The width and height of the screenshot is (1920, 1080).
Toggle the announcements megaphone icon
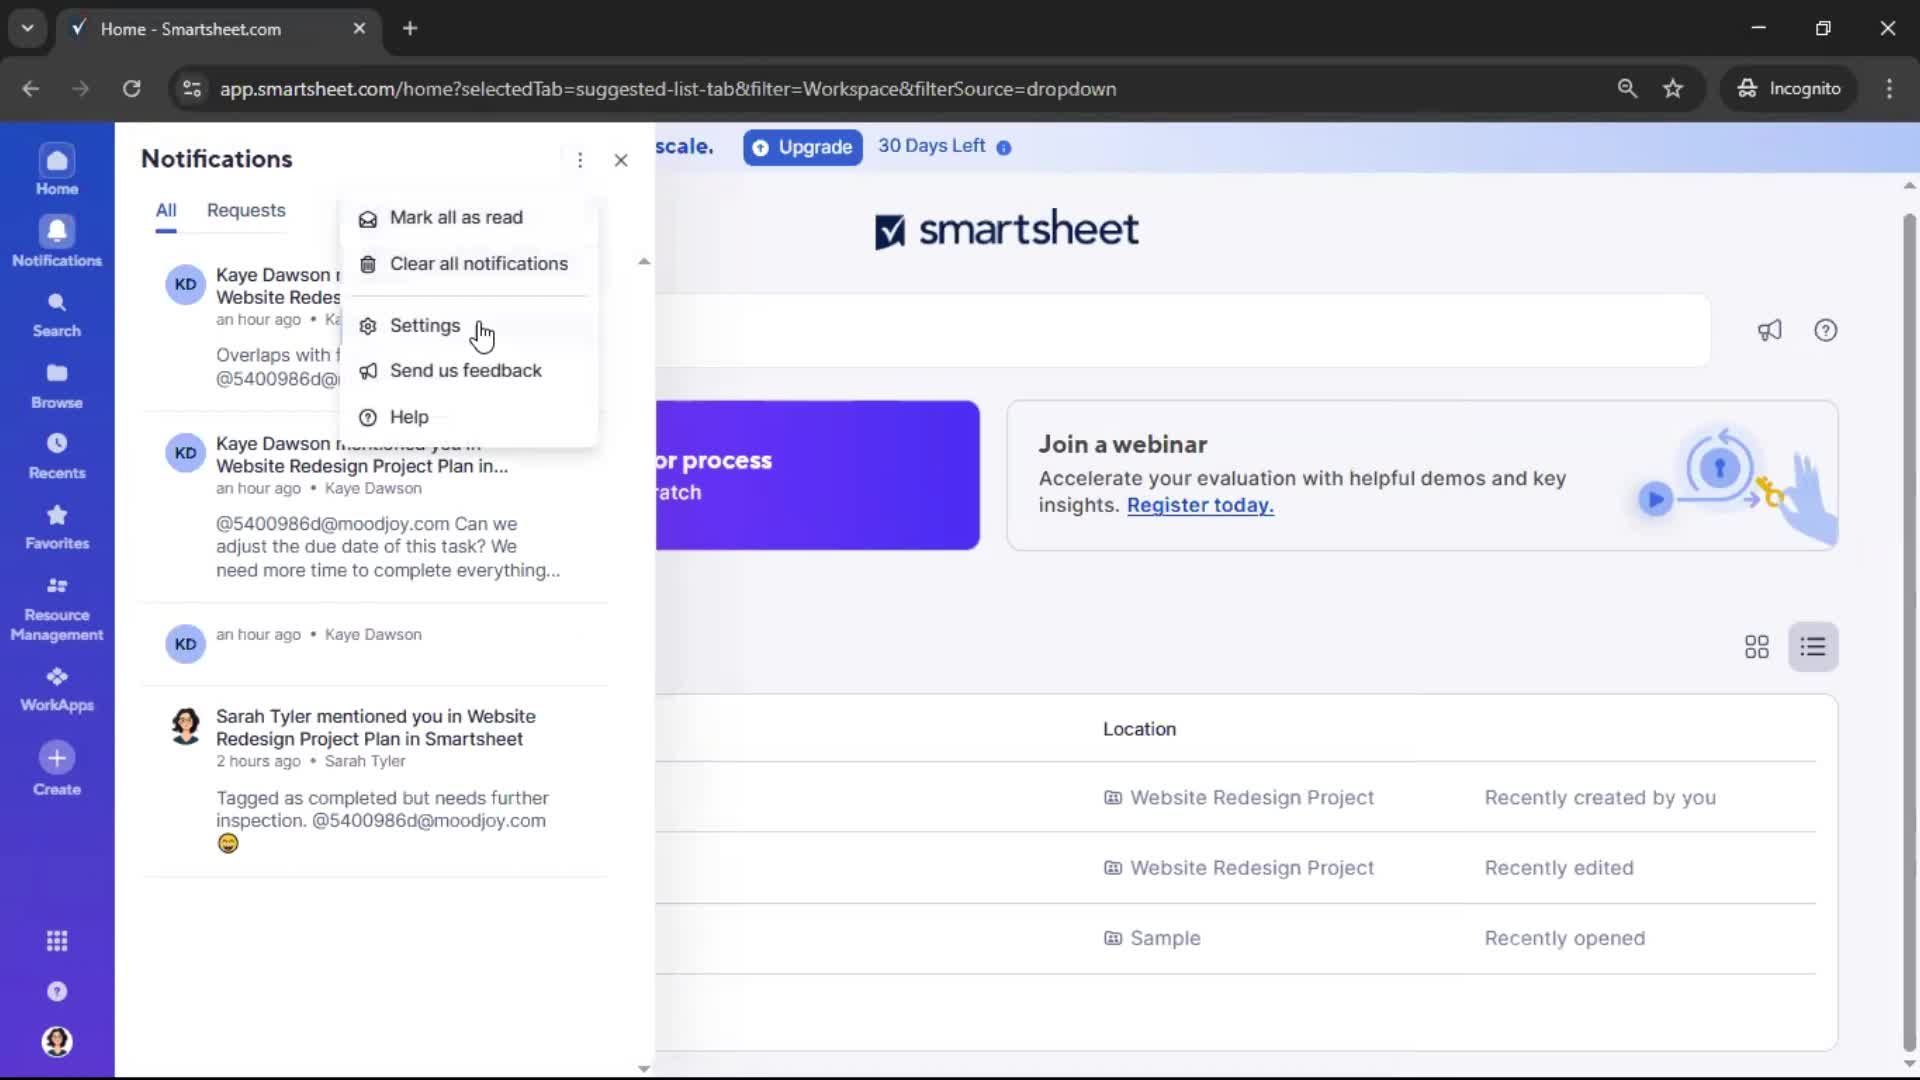click(x=1769, y=330)
